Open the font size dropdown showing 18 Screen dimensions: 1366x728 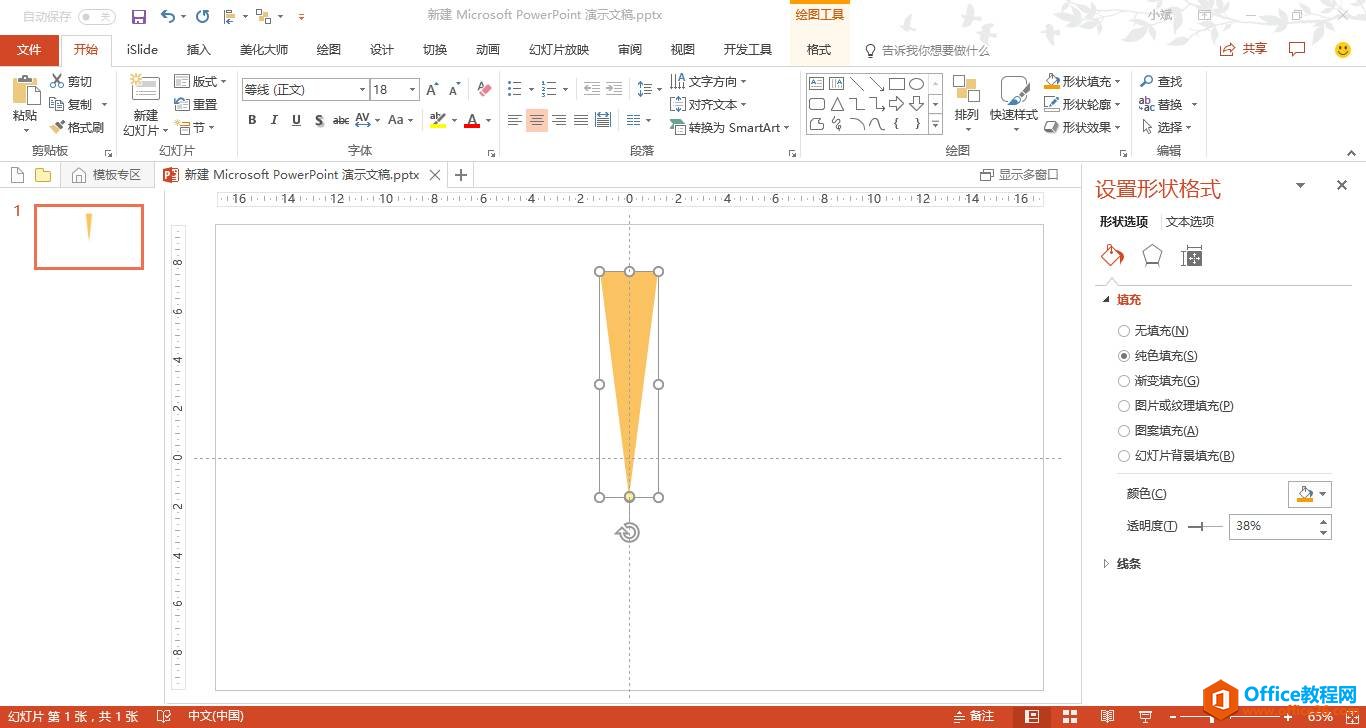[412, 90]
